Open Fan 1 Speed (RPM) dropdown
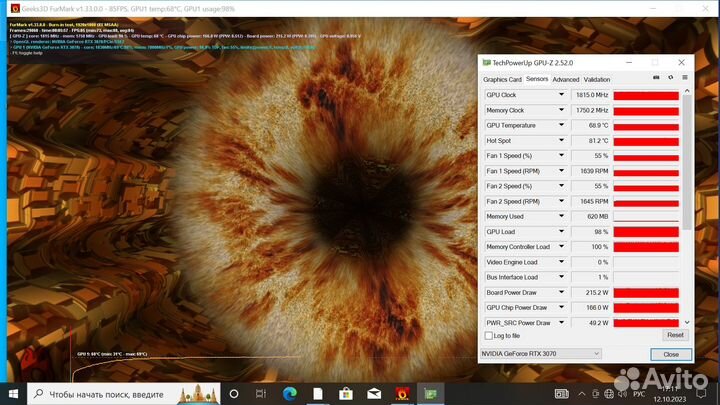Image resolution: width=720 pixels, height=405 pixels. tap(561, 171)
